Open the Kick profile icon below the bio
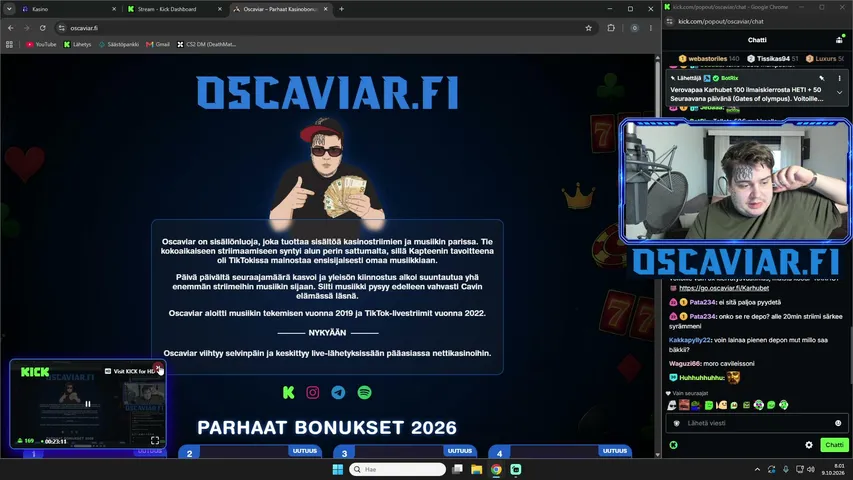The height and width of the screenshot is (480, 853). click(x=289, y=392)
